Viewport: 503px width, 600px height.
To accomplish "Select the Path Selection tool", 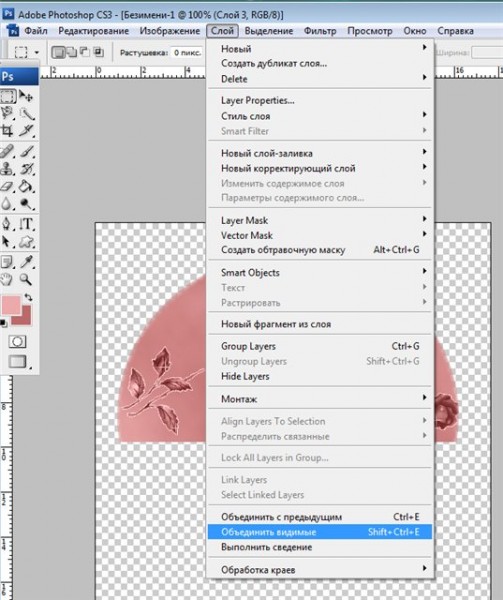I will tap(8, 241).
